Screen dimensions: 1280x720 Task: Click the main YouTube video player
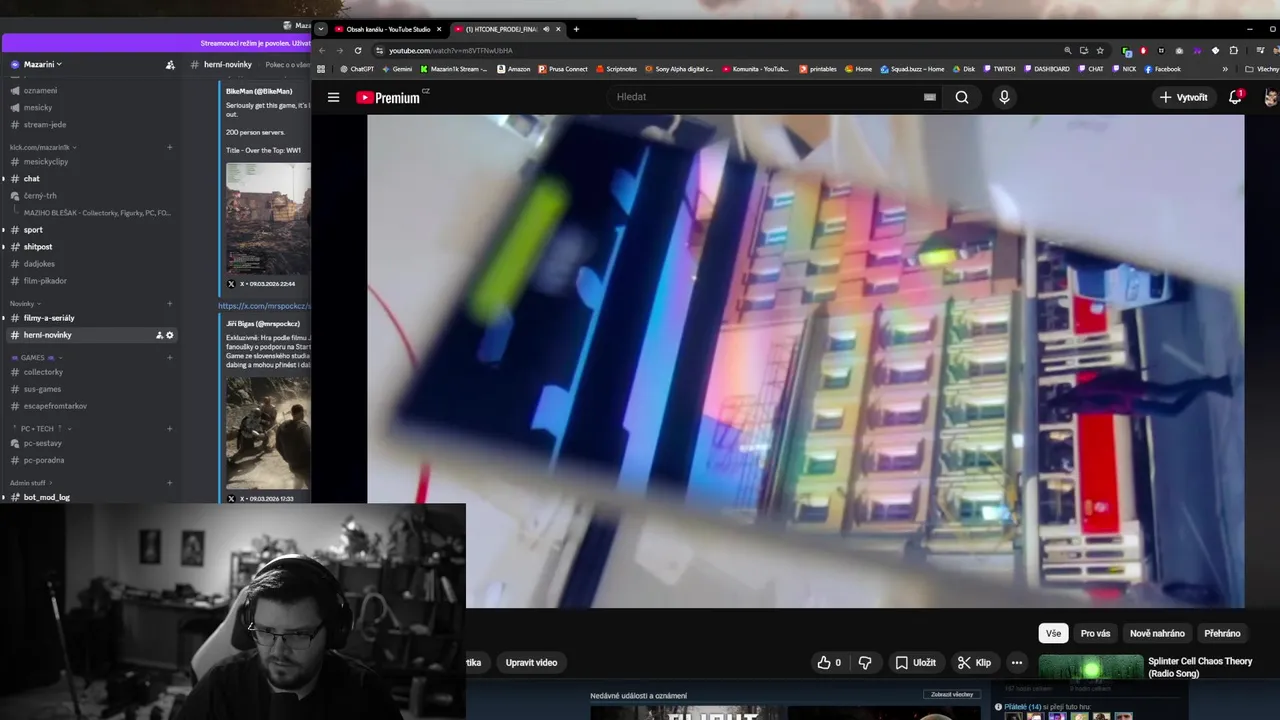point(805,360)
